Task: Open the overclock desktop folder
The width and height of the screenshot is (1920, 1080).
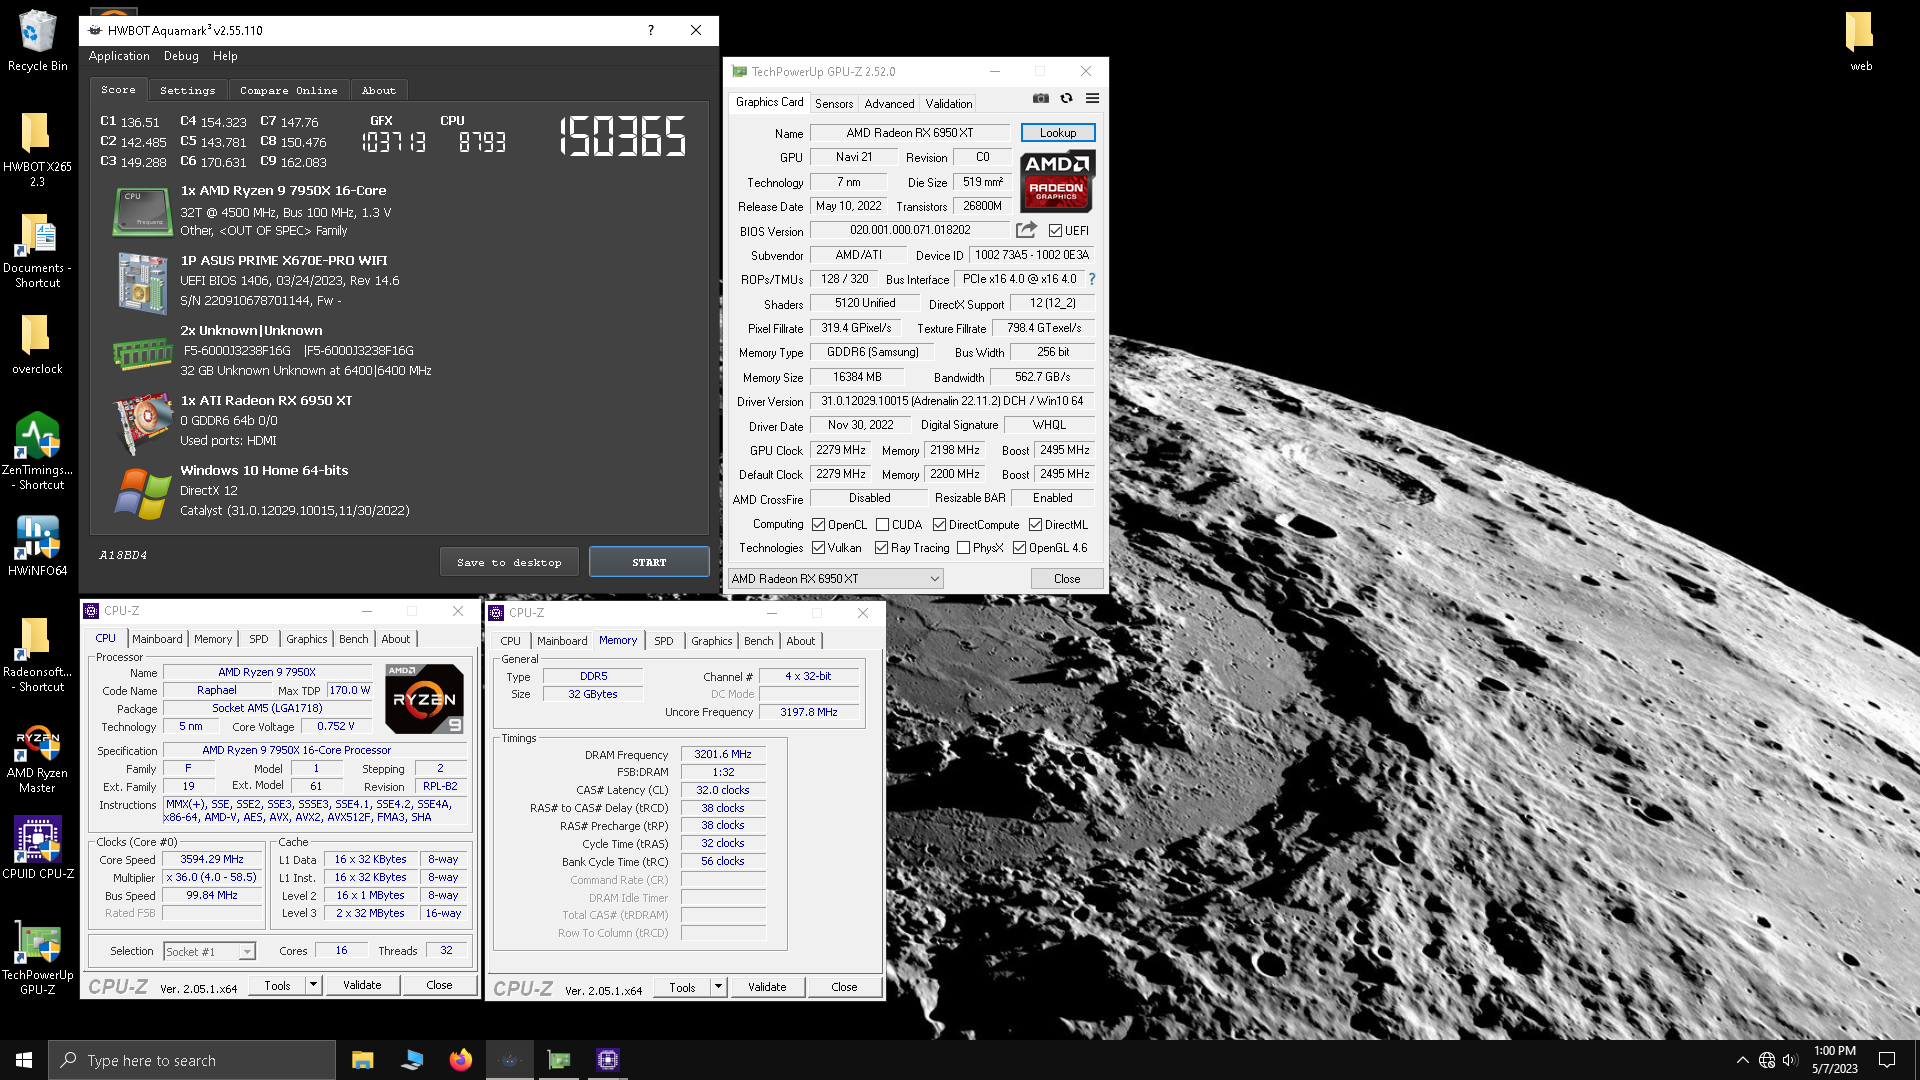Action: point(37,345)
